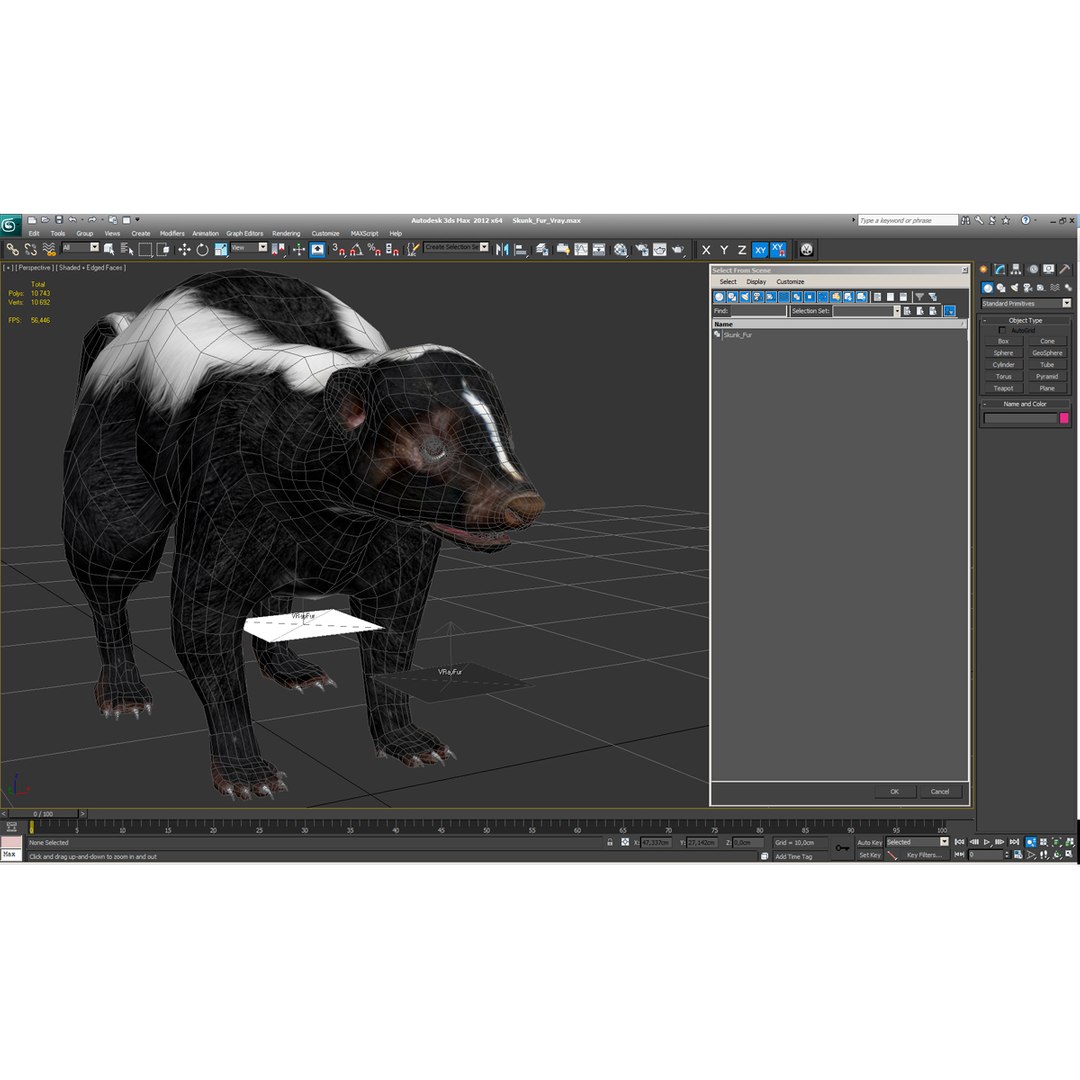Open Customize menu in Select From Scene dialog

tap(790, 282)
